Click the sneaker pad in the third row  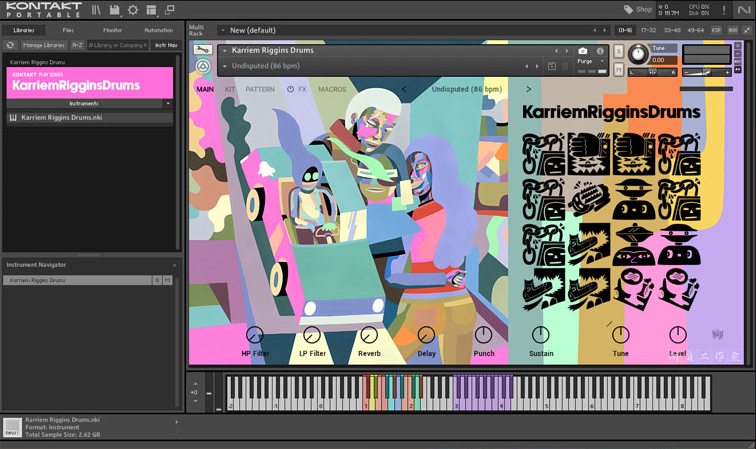click(589, 244)
